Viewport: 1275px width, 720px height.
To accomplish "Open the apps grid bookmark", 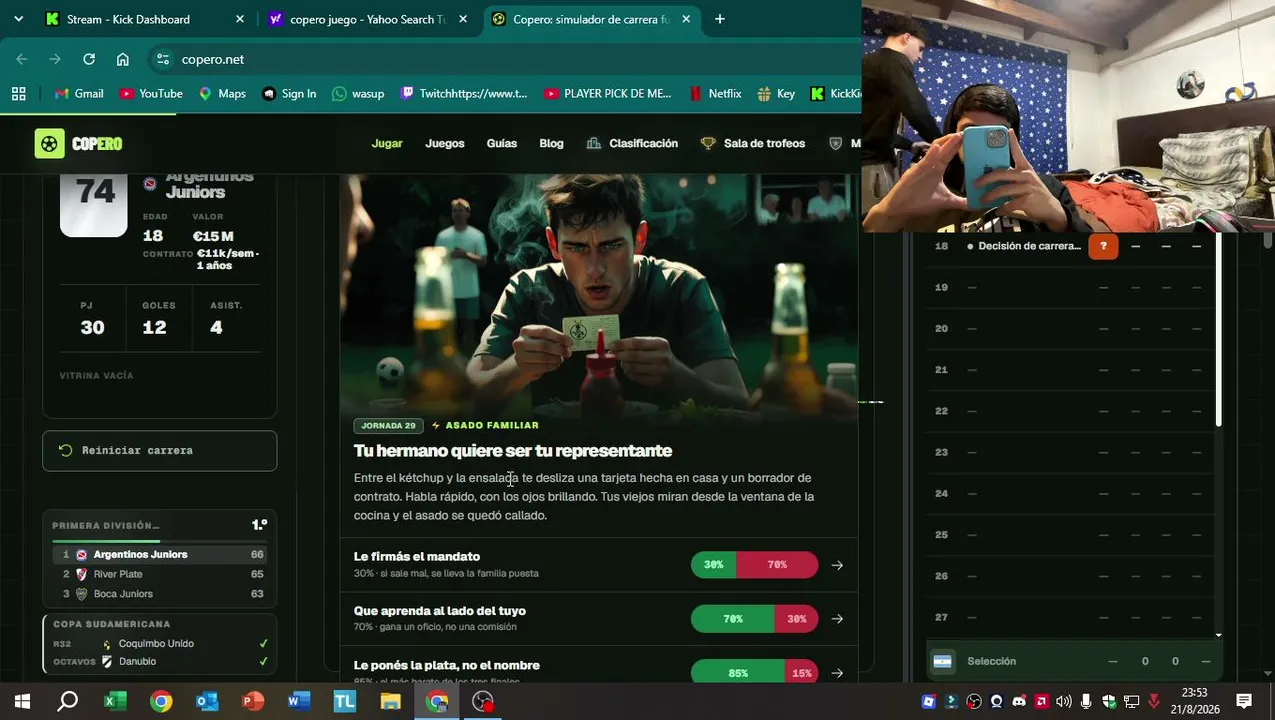I will point(18,93).
